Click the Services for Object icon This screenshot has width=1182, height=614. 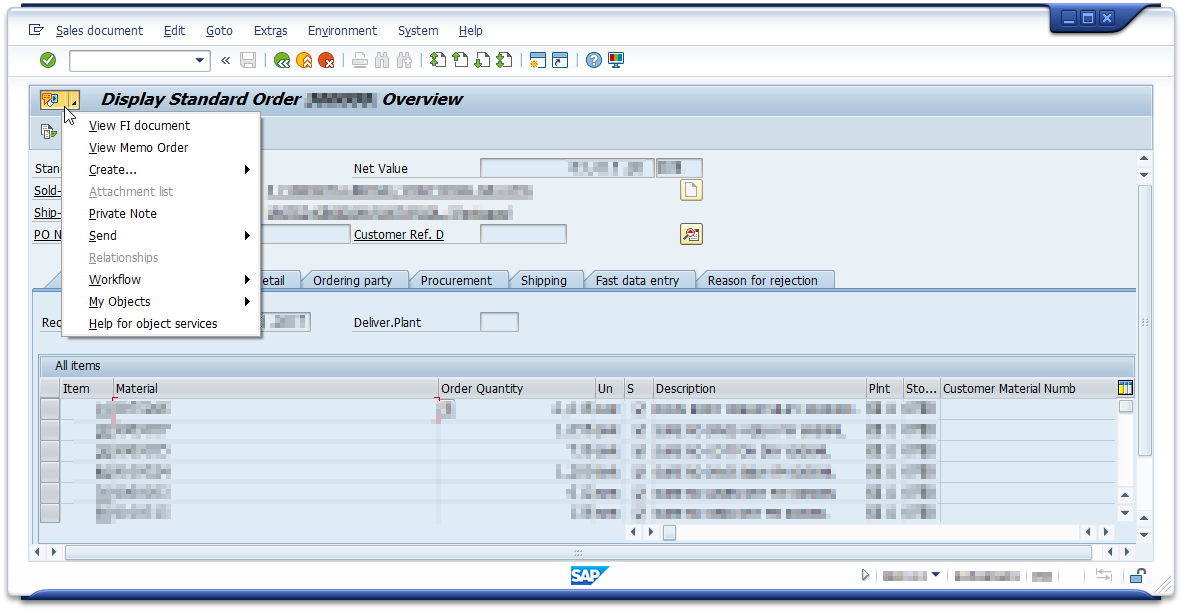coord(51,99)
